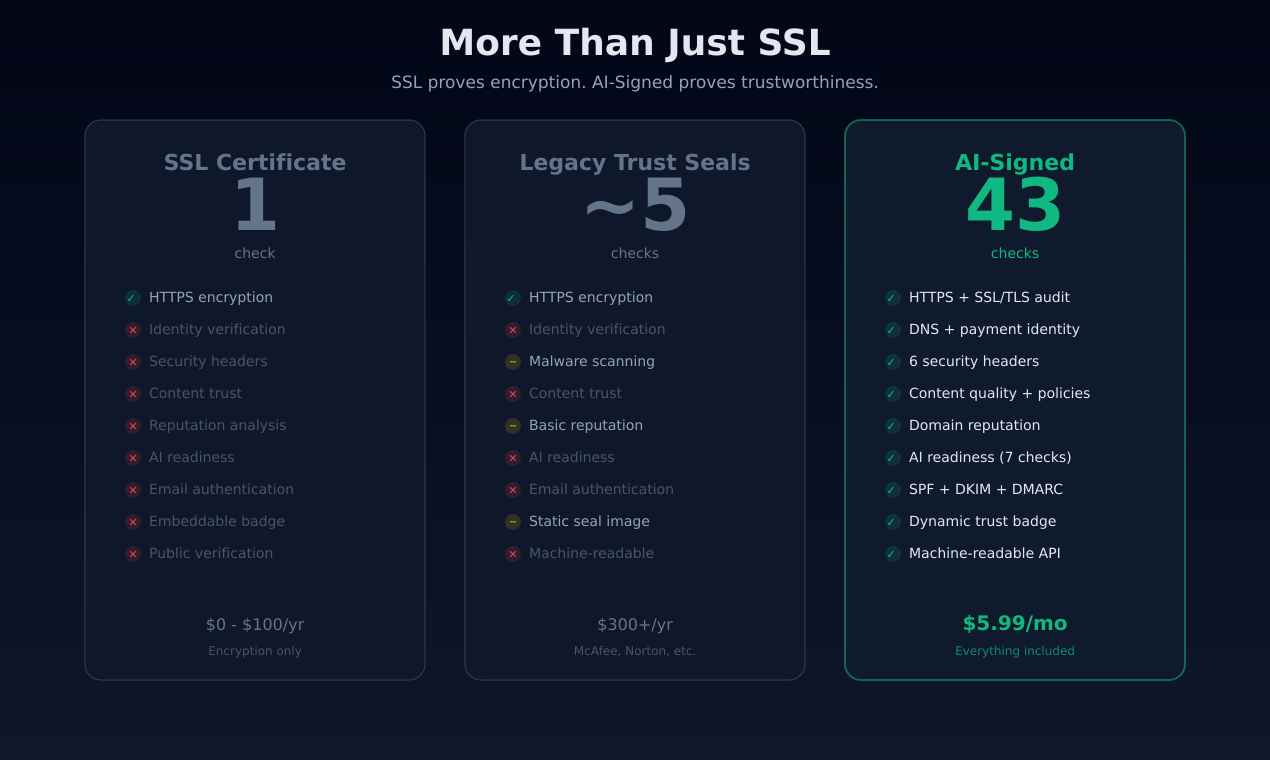Click the check icon beside Machine-readable API
Viewport: 1270px width, 760px height.
[x=893, y=554]
